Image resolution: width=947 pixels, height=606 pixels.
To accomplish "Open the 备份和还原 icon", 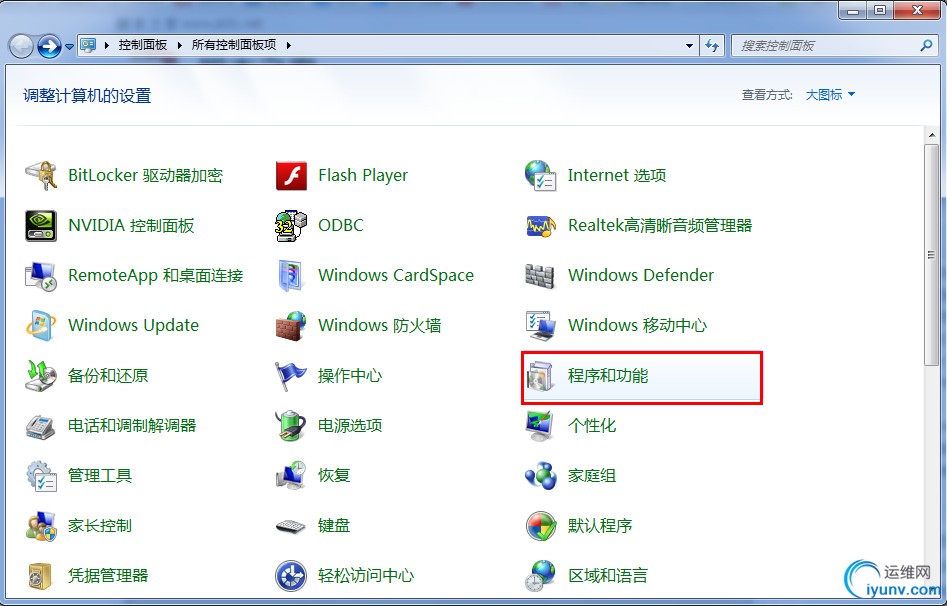I will pyautogui.click(x=40, y=376).
